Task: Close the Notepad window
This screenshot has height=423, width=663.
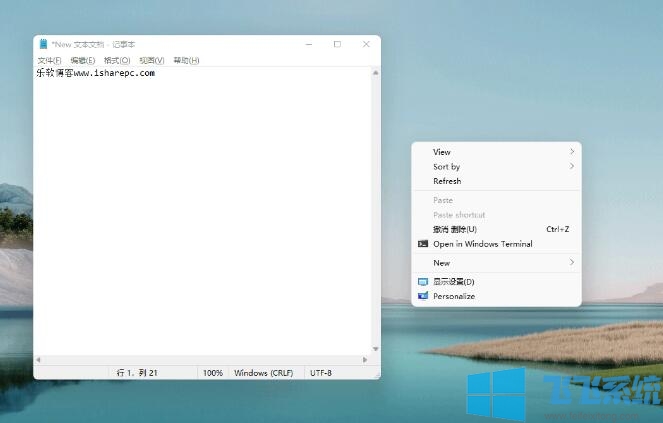Action: [366, 44]
